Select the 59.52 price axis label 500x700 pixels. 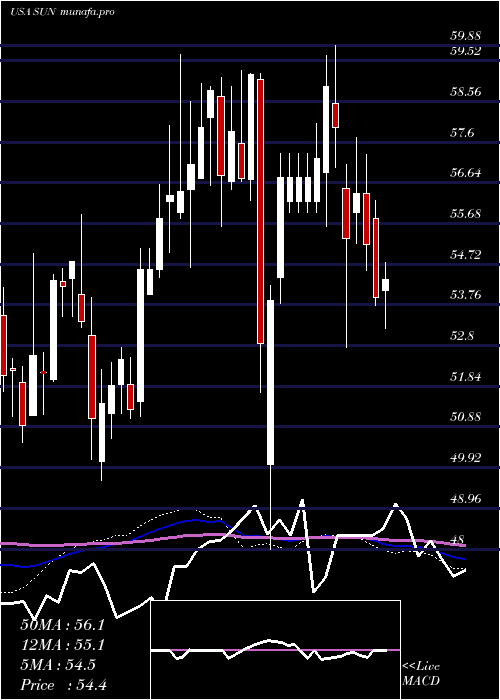[x=465, y=51]
